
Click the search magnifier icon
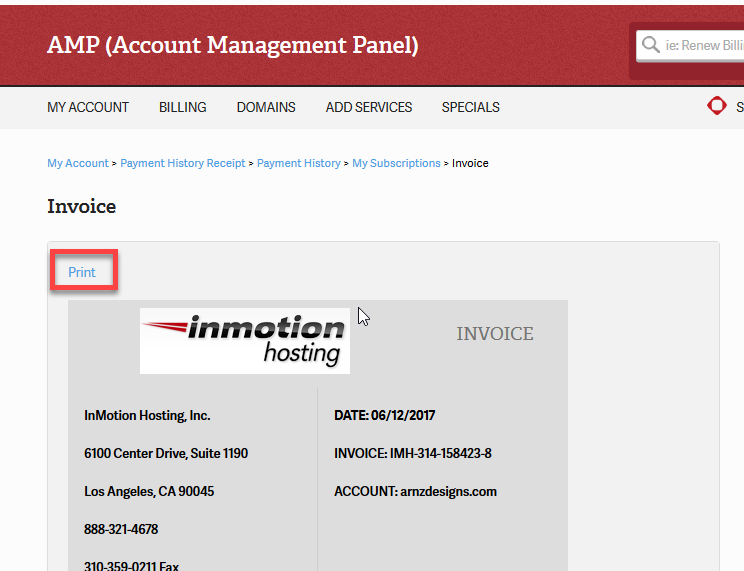(651, 45)
